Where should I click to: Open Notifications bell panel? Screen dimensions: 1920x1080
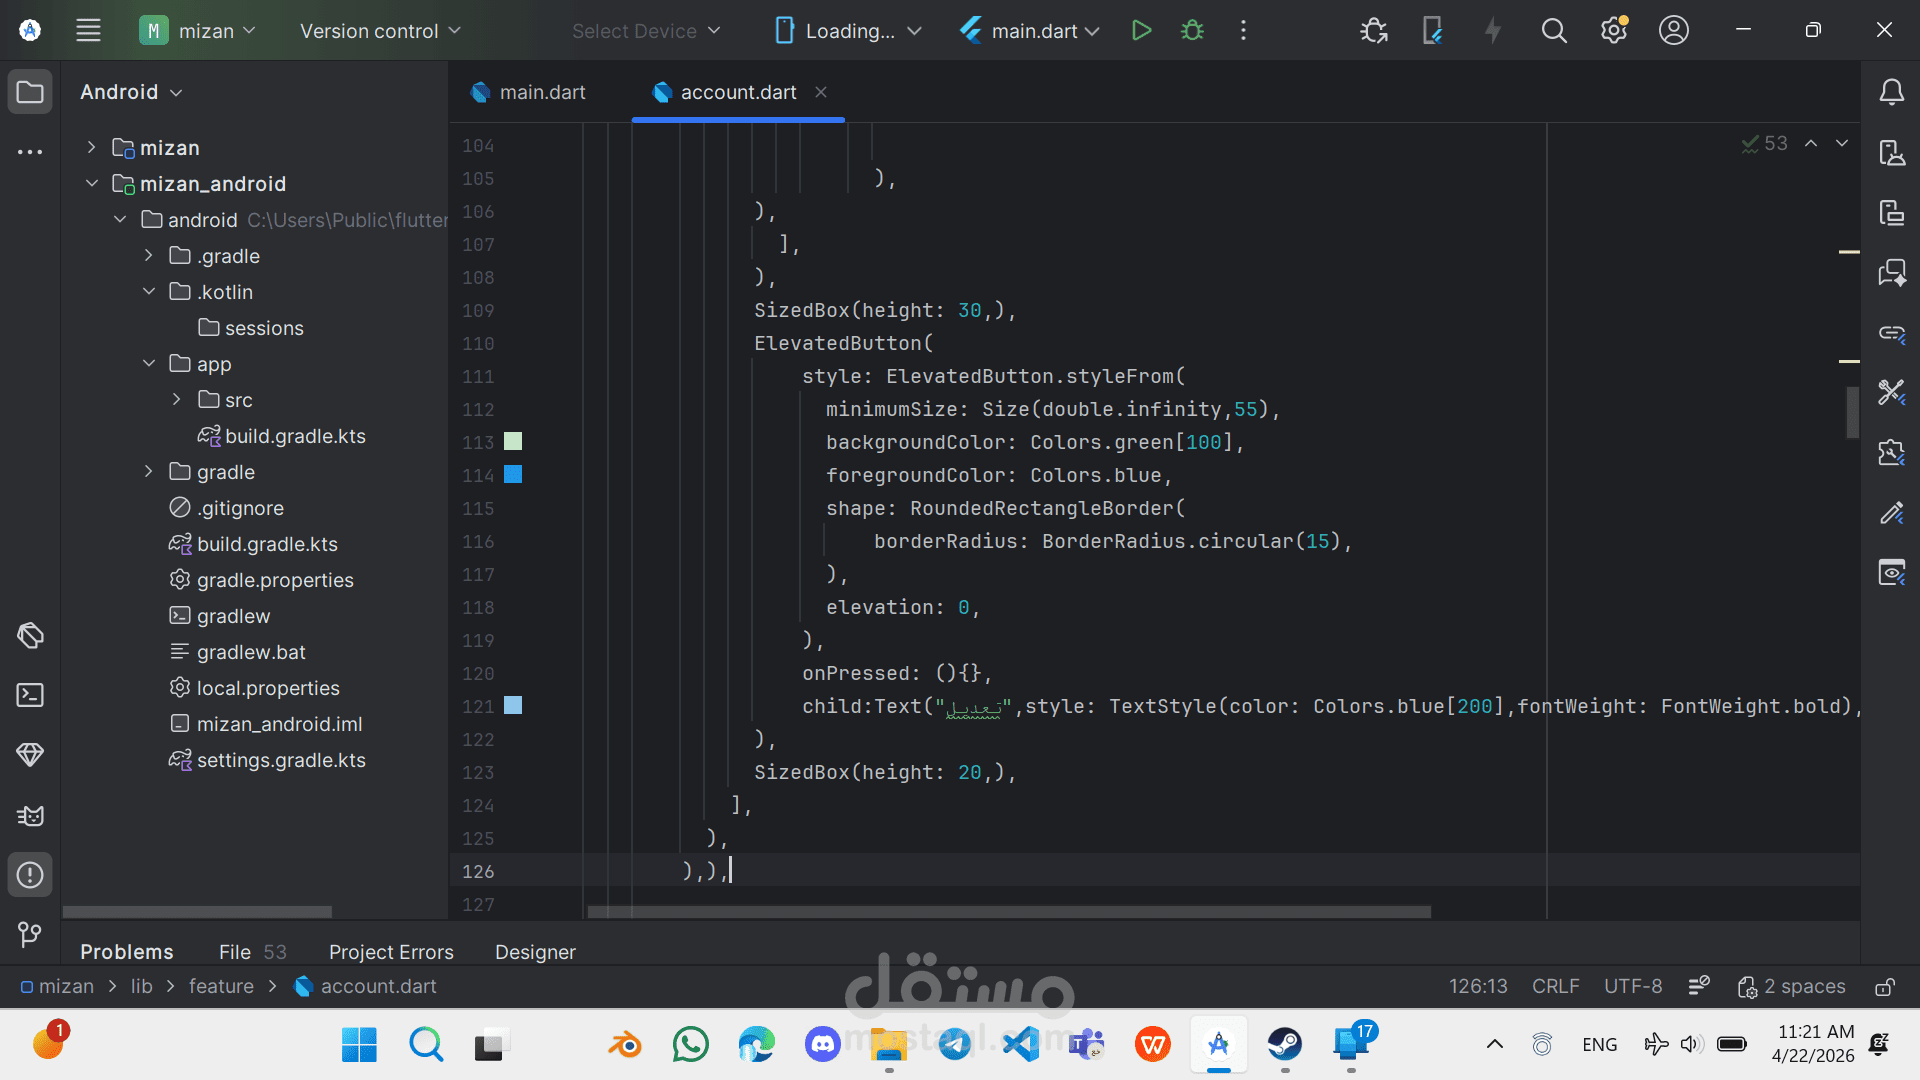pyautogui.click(x=1891, y=93)
